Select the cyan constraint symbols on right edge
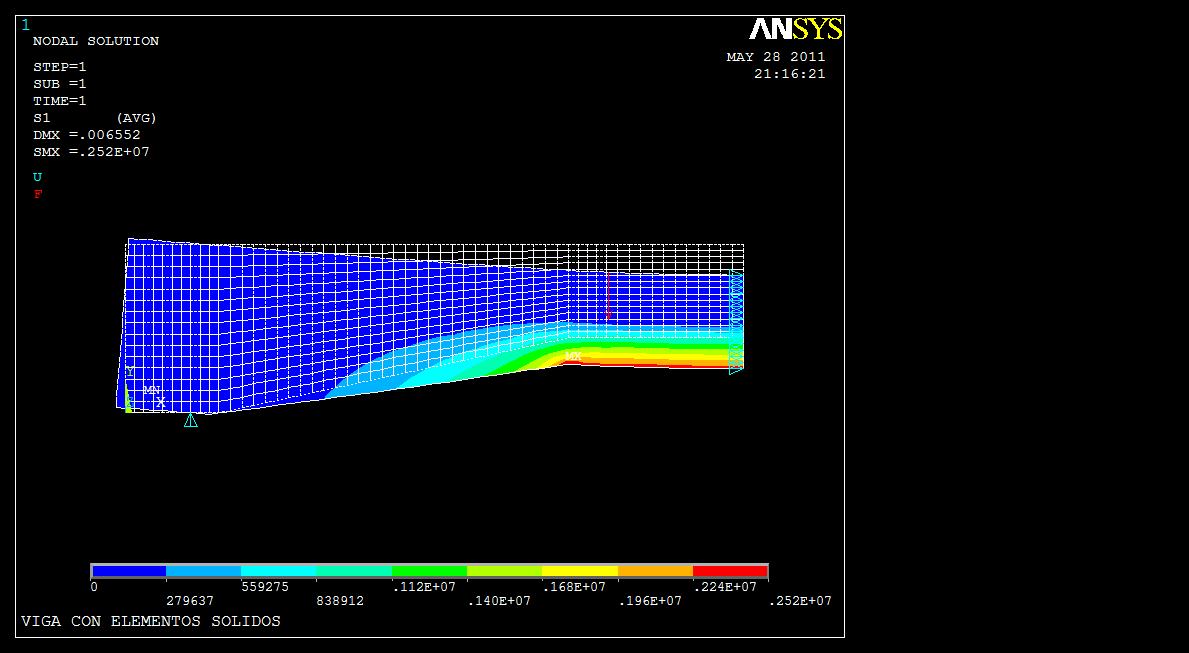Viewport: 1189px width, 653px height. click(x=736, y=320)
